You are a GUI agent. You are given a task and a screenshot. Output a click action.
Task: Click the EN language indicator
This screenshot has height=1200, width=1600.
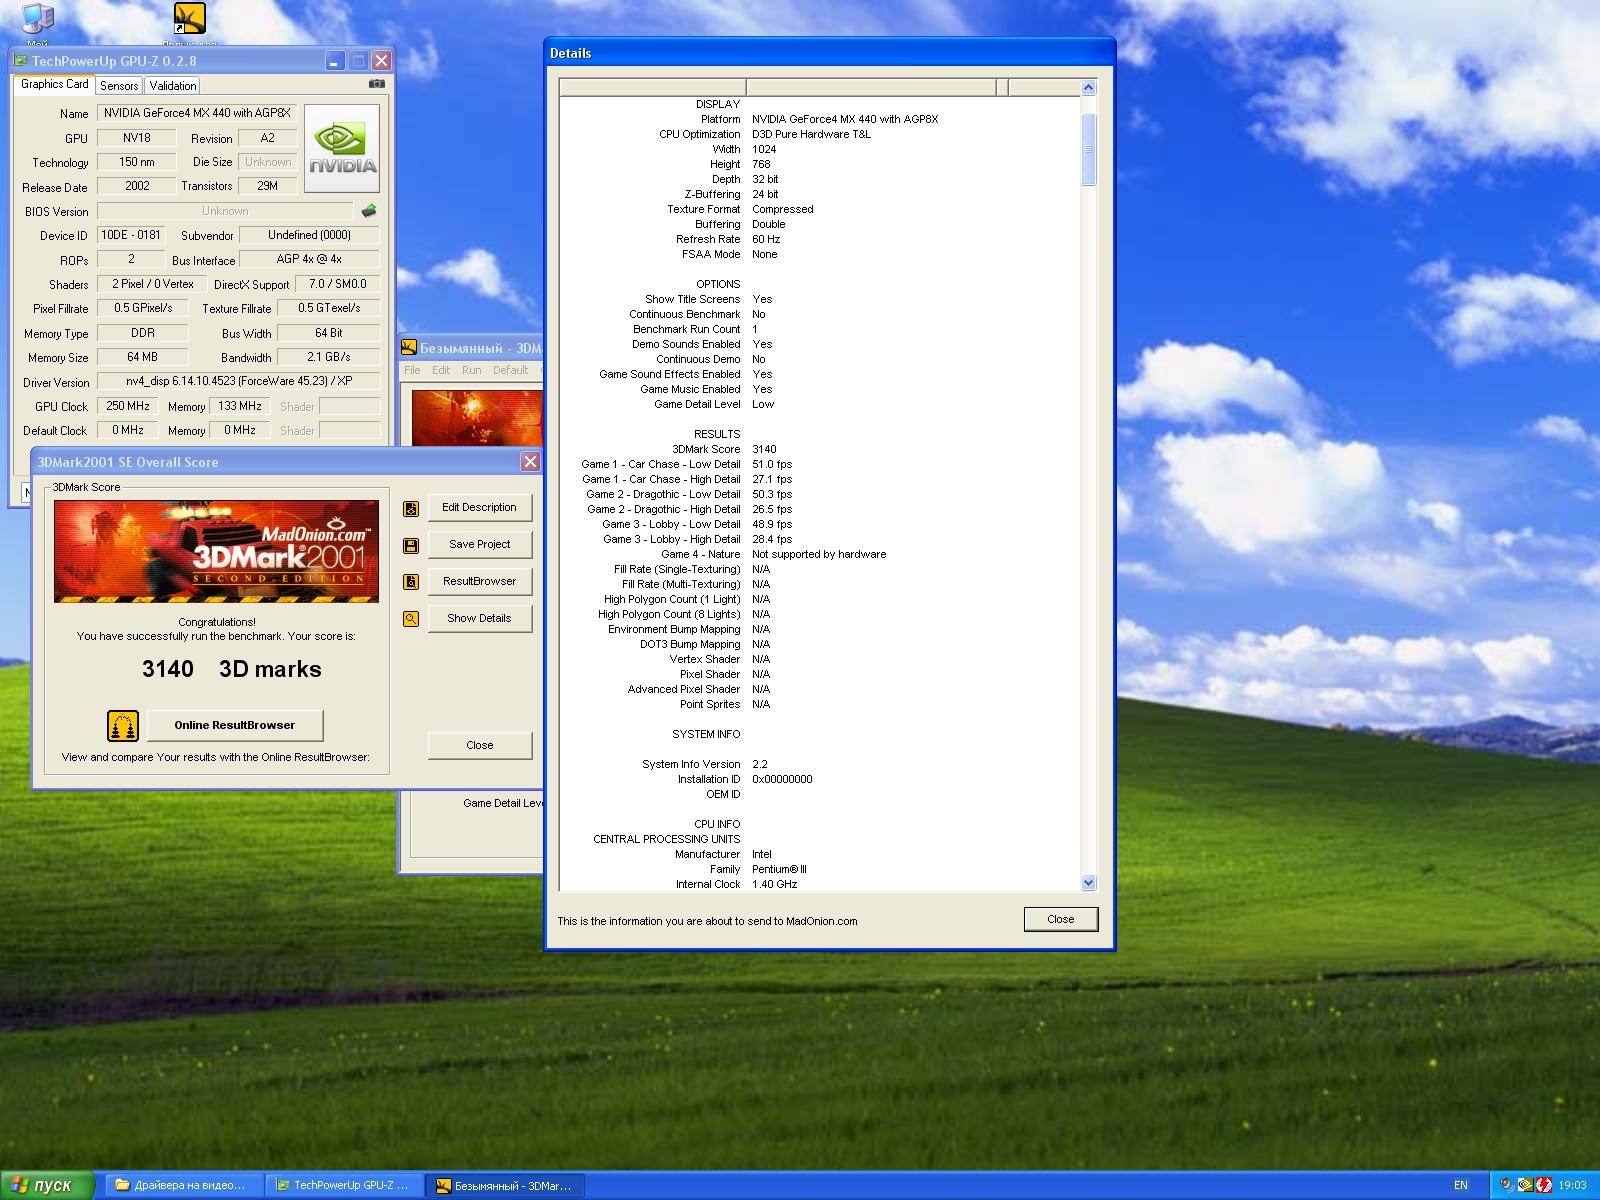1461,1185
